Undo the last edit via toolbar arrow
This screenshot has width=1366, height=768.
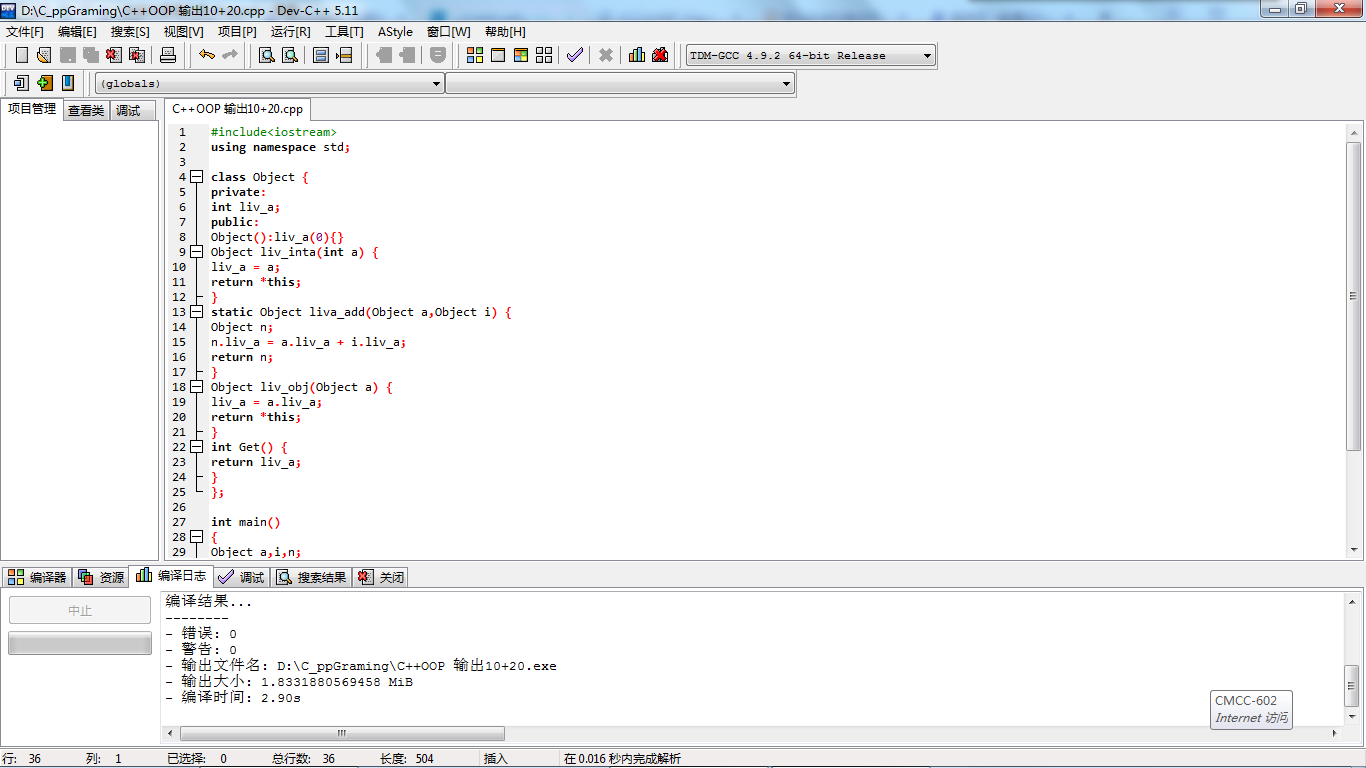click(x=206, y=55)
